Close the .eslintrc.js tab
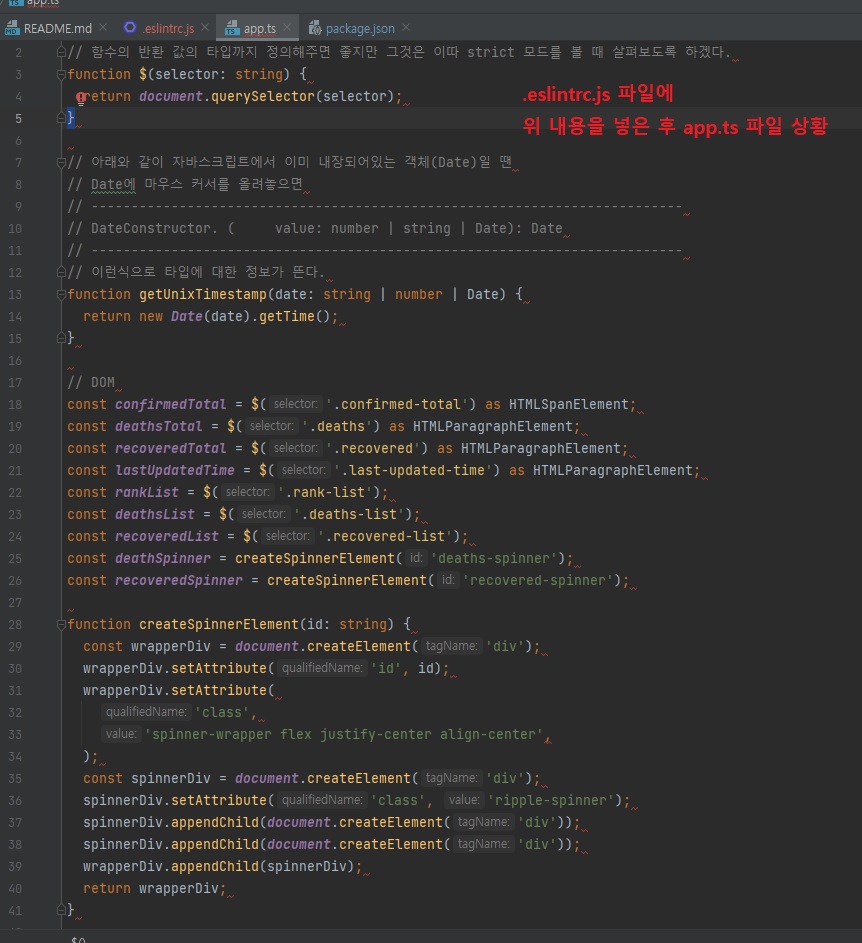862x943 pixels. 203,29
